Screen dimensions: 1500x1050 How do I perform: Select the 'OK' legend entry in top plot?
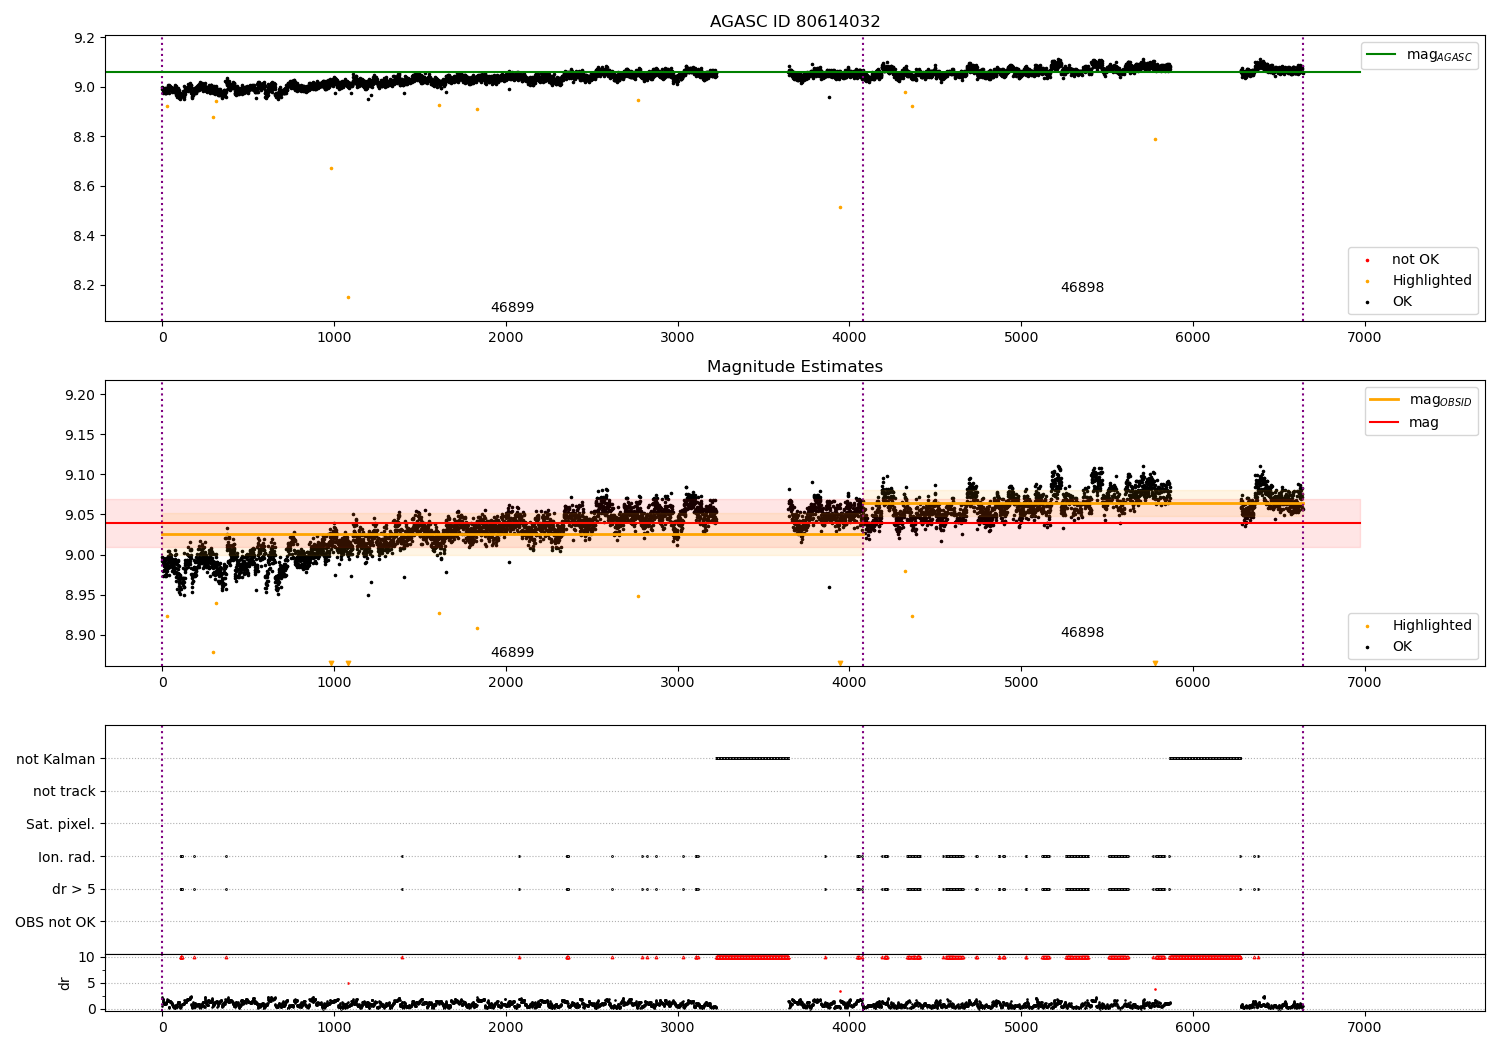pyautogui.click(x=1402, y=302)
